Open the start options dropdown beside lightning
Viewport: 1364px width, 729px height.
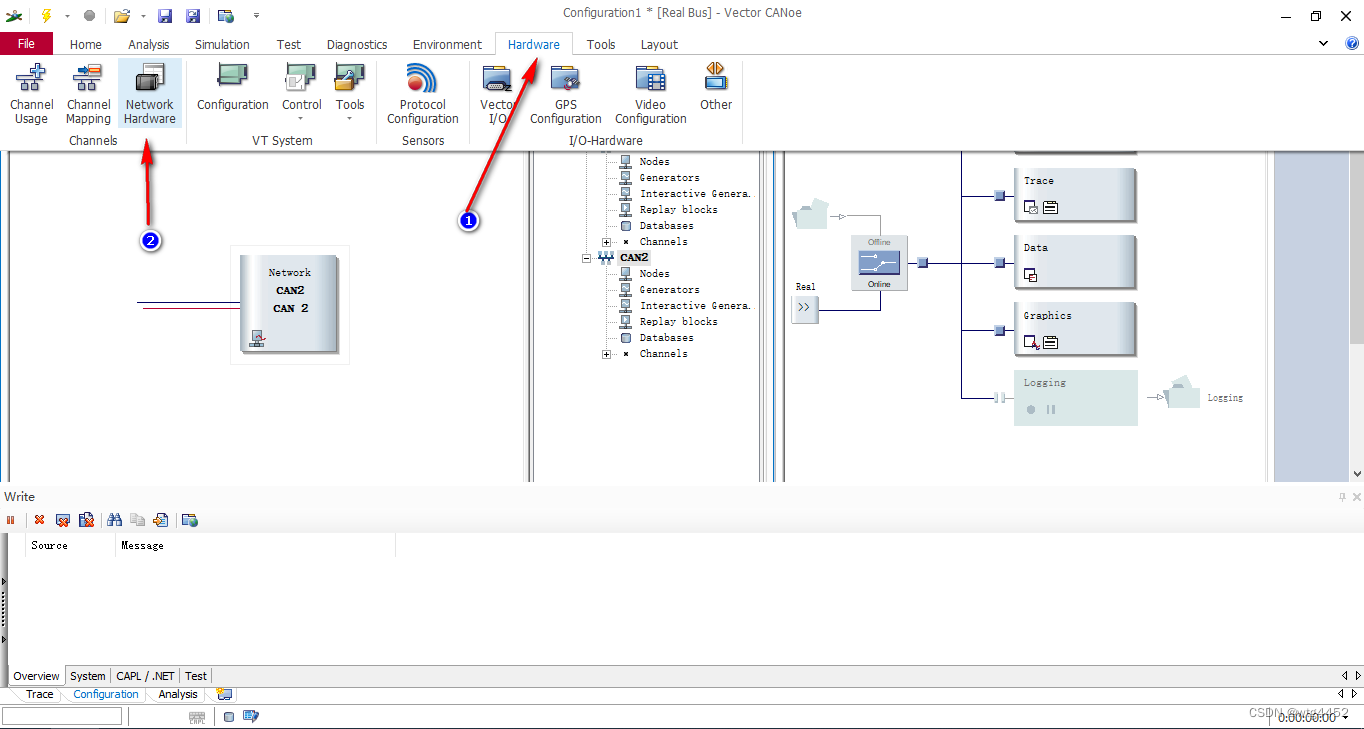coord(67,15)
